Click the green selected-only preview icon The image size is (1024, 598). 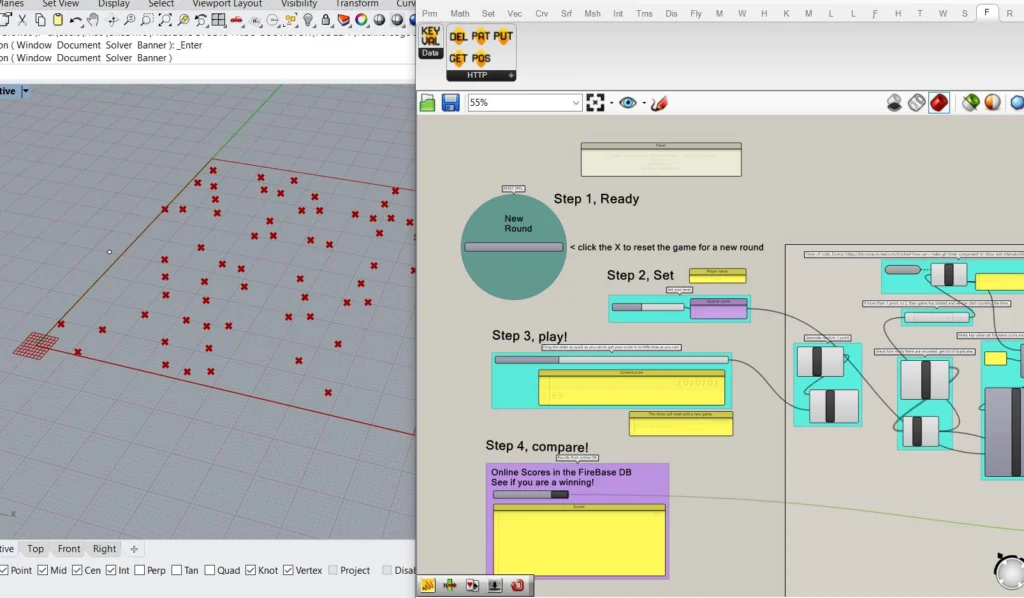tap(970, 102)
